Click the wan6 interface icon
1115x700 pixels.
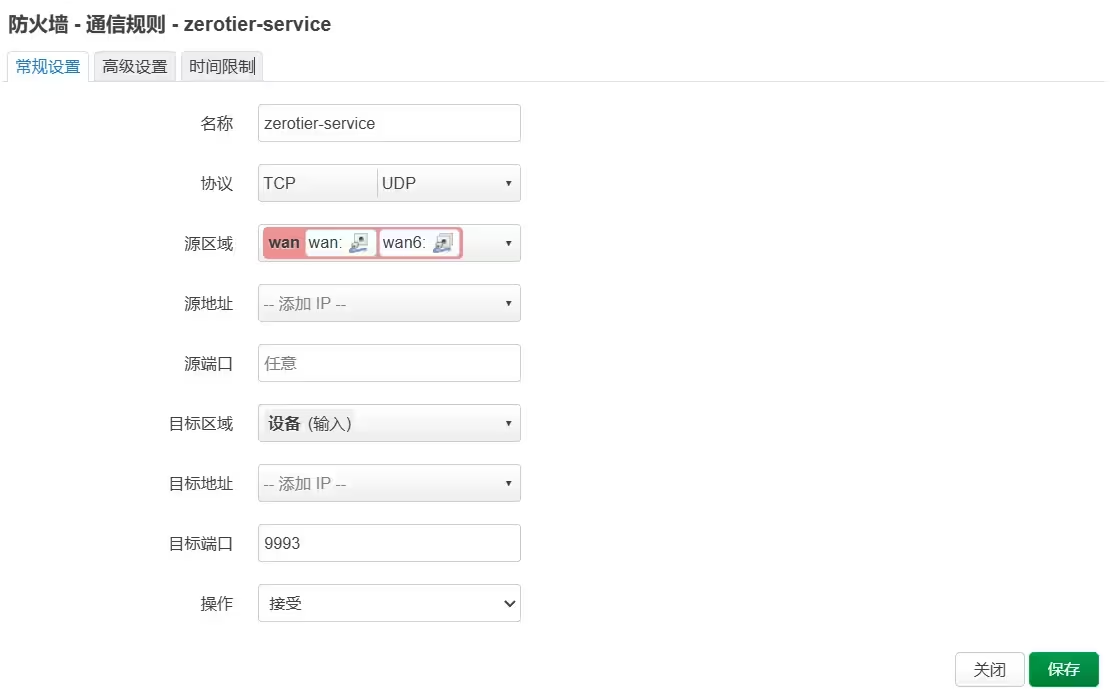pos(443,243)
